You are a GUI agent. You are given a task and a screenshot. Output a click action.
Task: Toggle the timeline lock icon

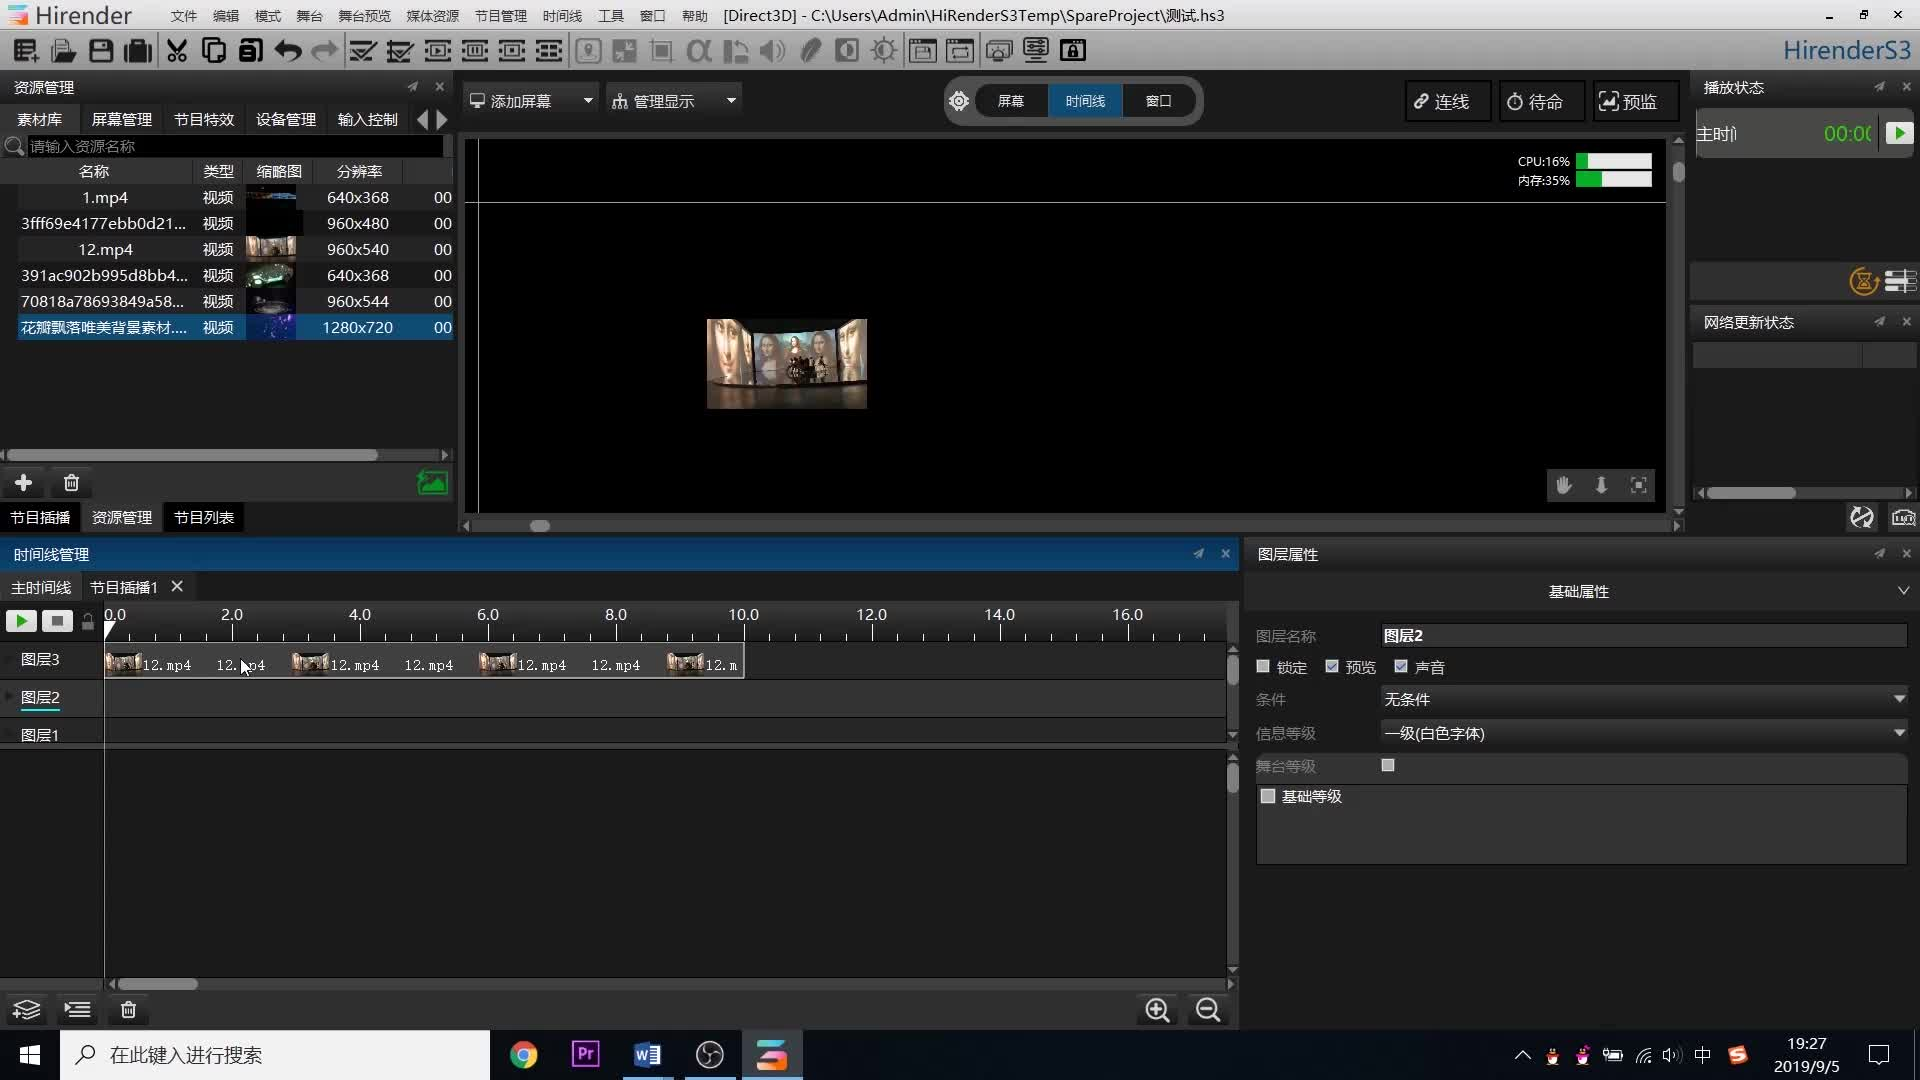[88, 622]
